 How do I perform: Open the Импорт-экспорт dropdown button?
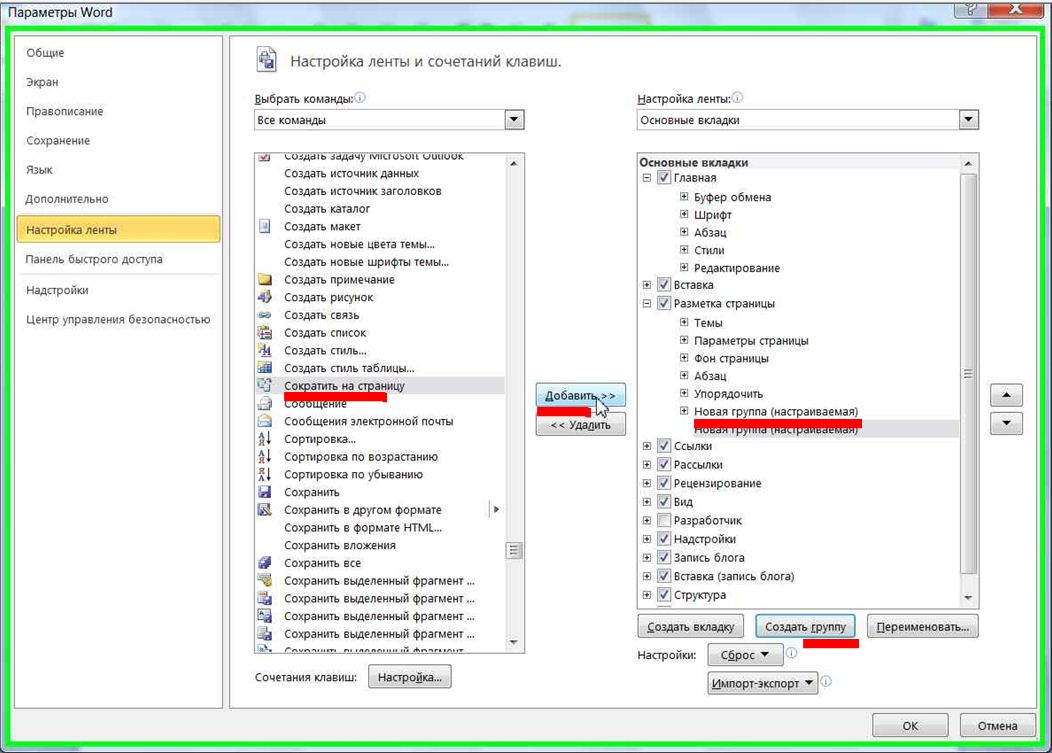762,683
